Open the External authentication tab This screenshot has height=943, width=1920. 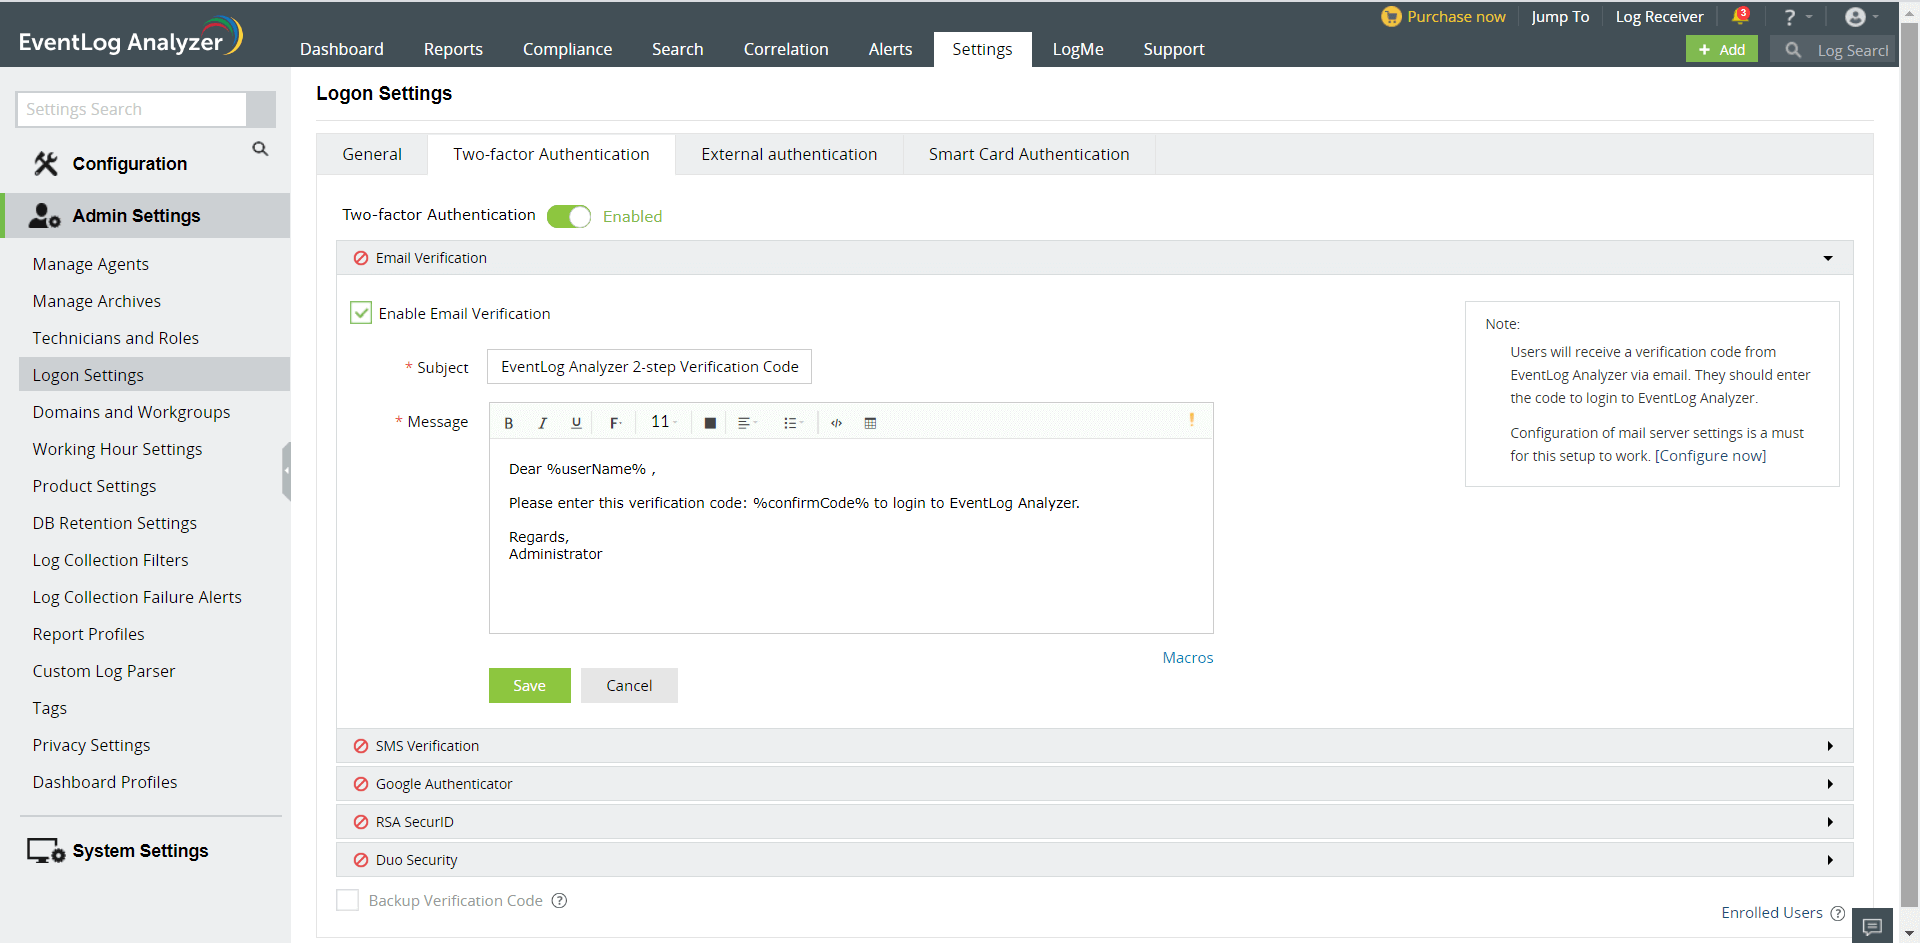pos(789,154)
